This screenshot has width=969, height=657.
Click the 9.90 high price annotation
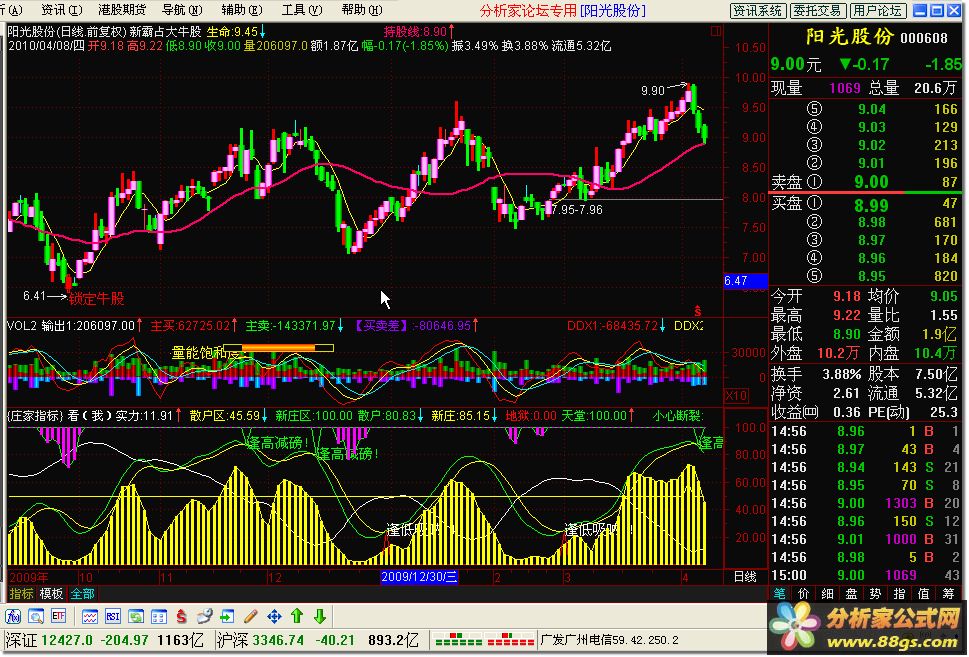pos(653,91)
